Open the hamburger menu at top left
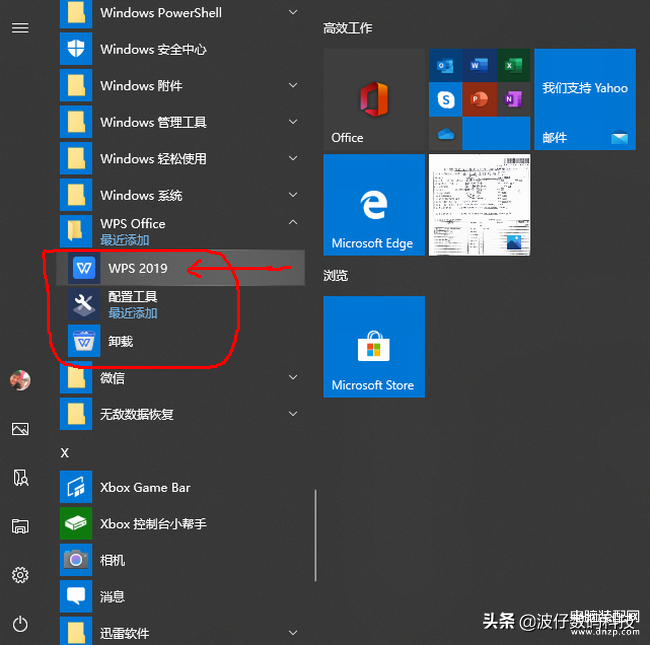Image resolution: width=650 pixels, height=645 pixels. (x=20, y=28)
